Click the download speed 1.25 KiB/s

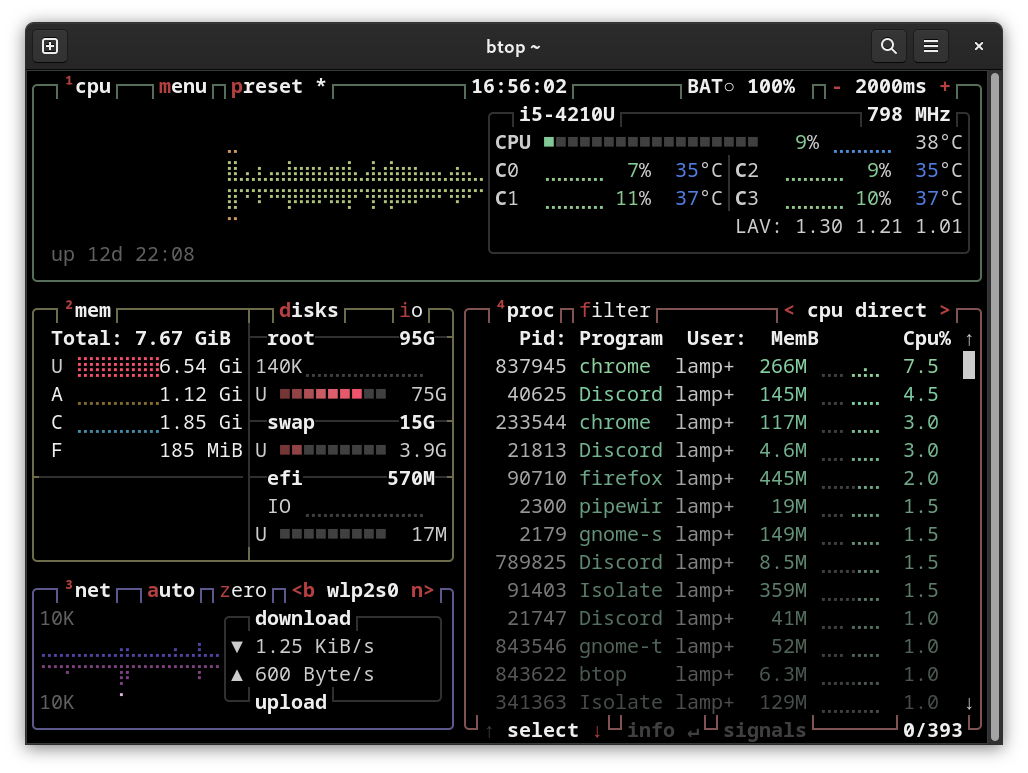pyautogui.click(x=315, y=646)
